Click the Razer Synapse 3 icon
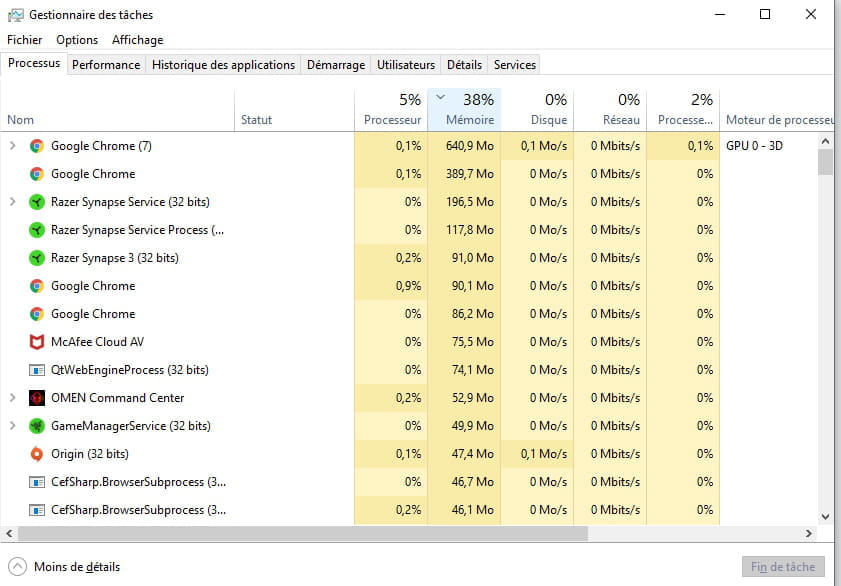841x586 pixels. (36, 258)
